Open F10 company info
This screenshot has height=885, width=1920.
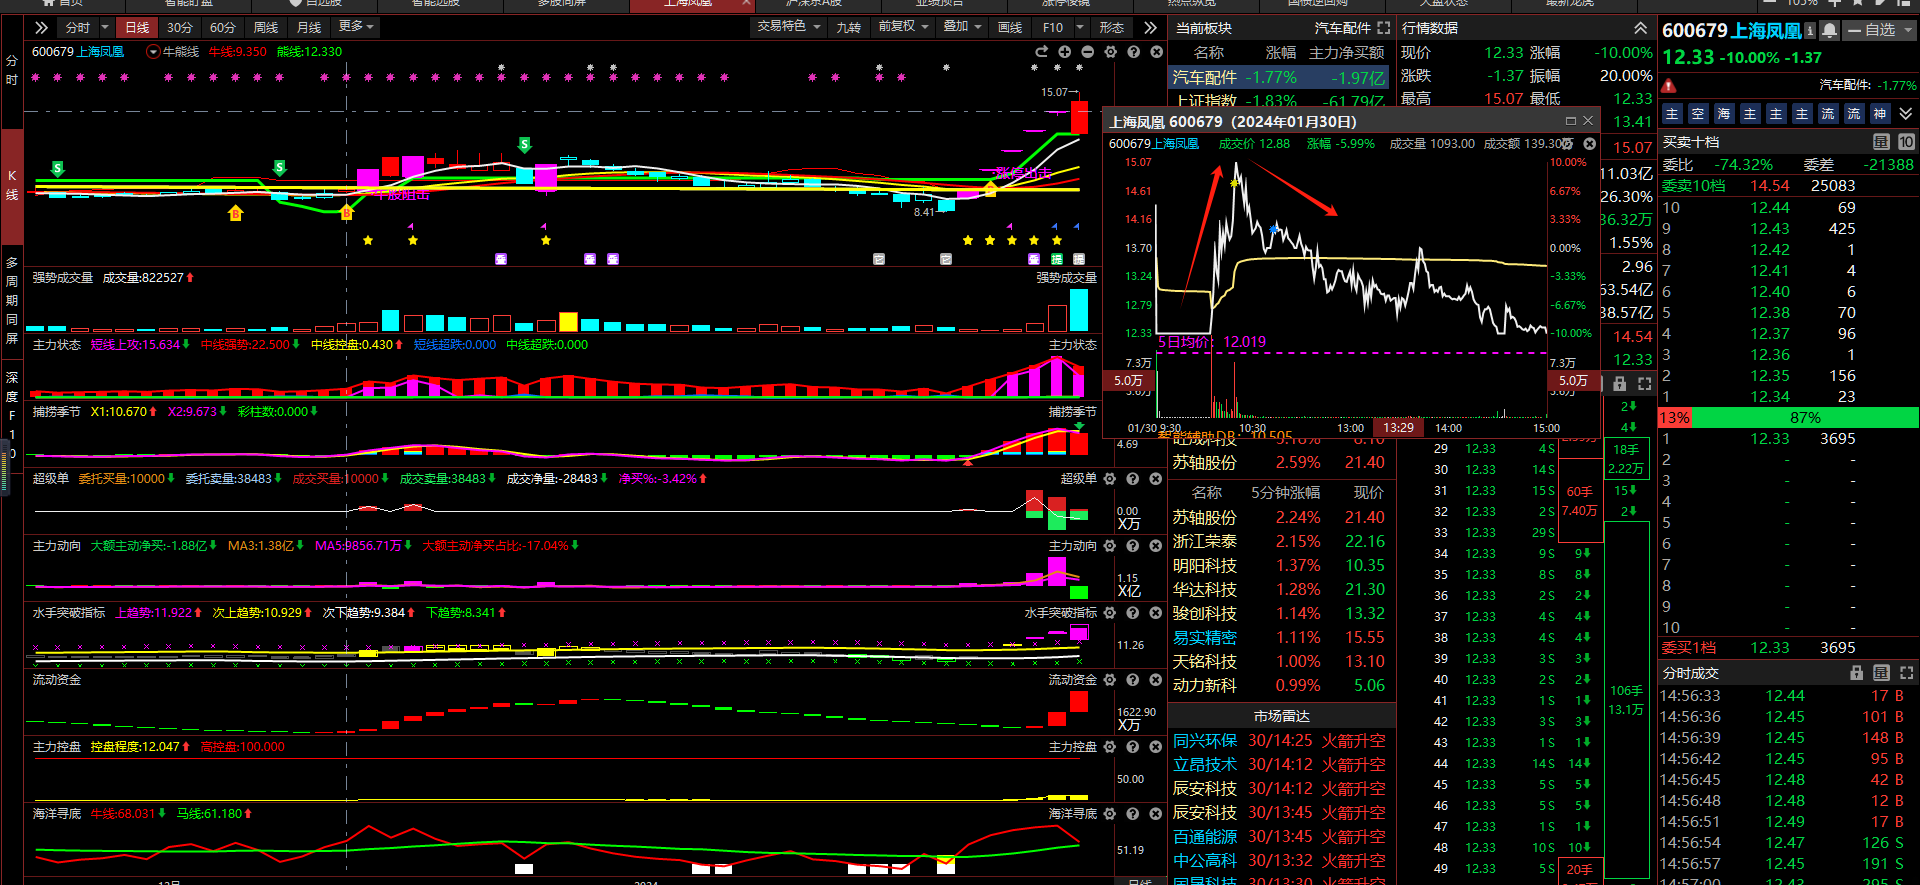point(1052,27)
